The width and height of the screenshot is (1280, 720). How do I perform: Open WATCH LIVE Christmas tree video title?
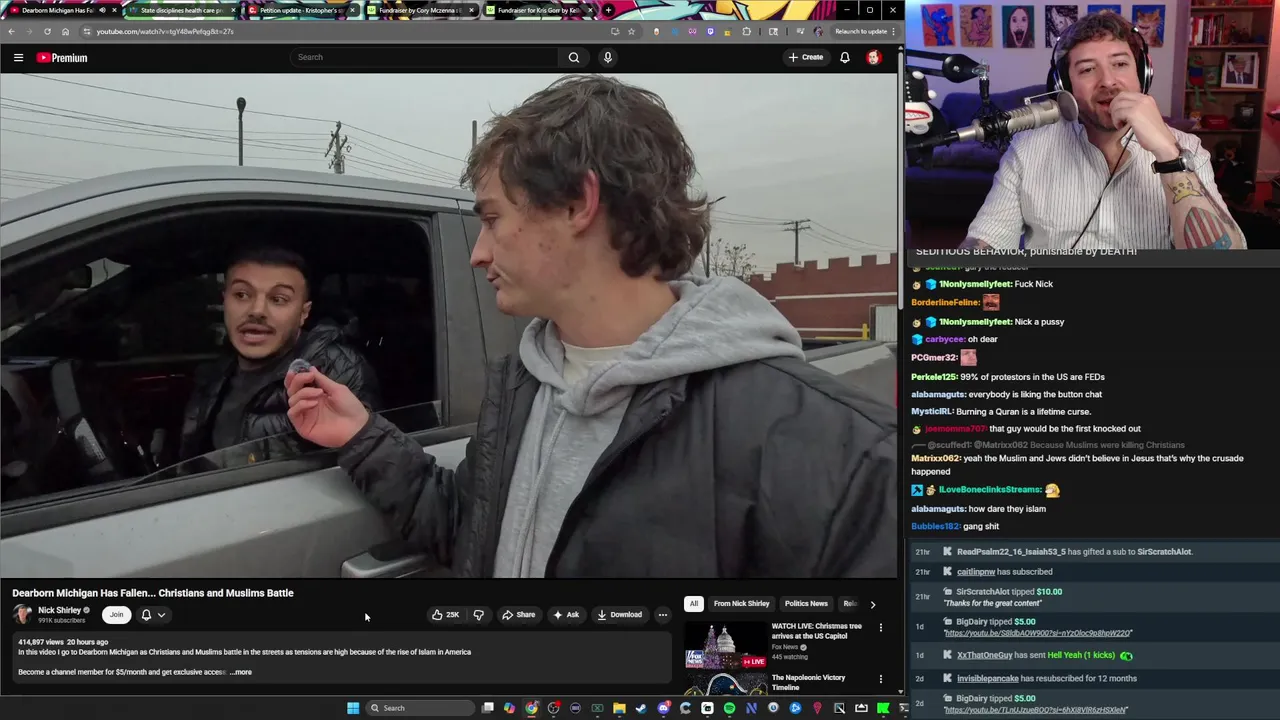(816, 631)
